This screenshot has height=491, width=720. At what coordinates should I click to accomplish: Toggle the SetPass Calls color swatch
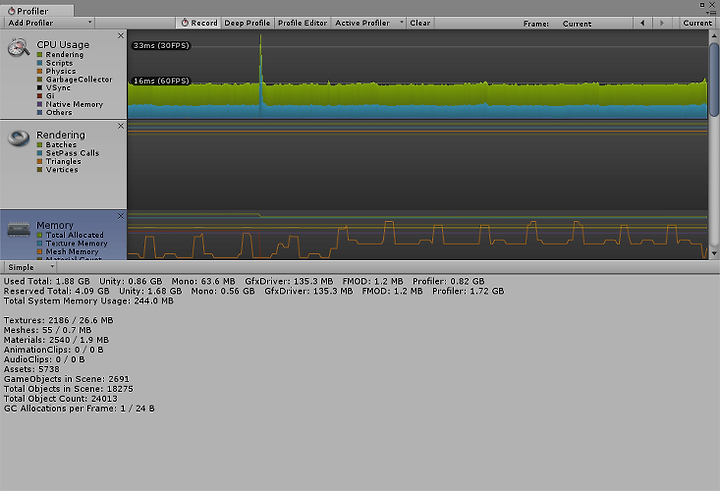(40, 153)
